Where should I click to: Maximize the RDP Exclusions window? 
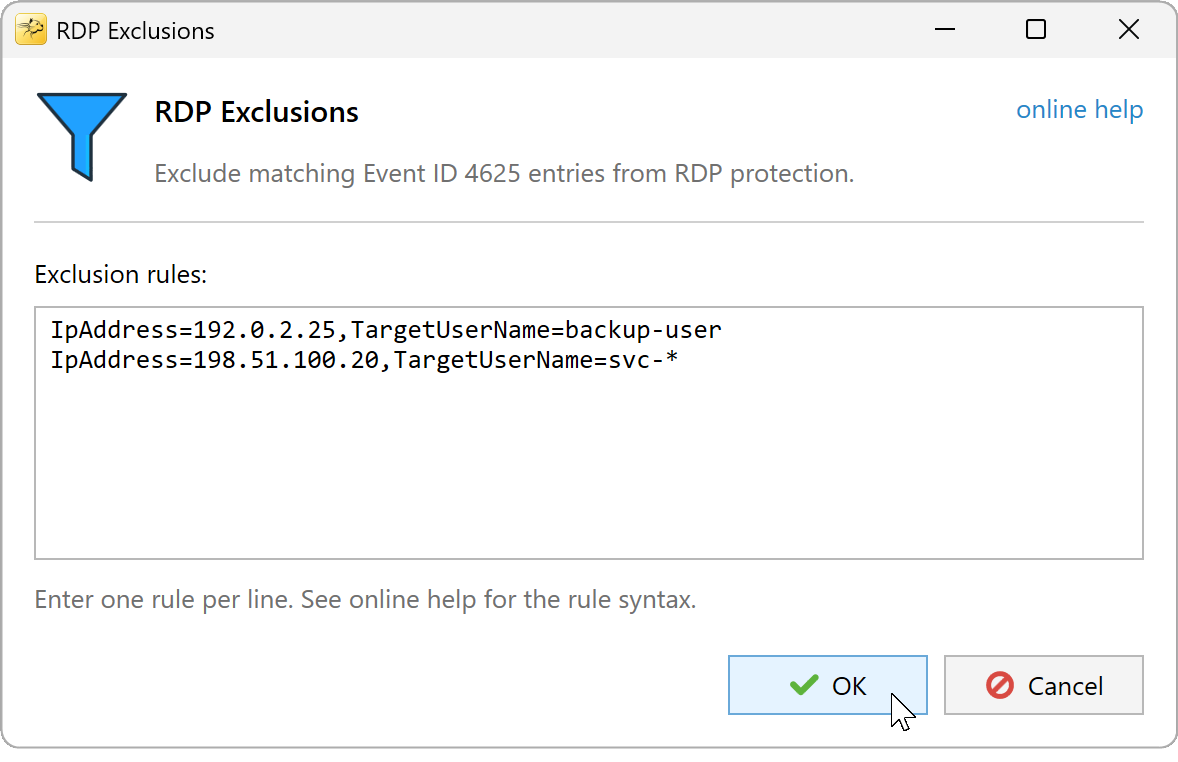pos(1036,30)
